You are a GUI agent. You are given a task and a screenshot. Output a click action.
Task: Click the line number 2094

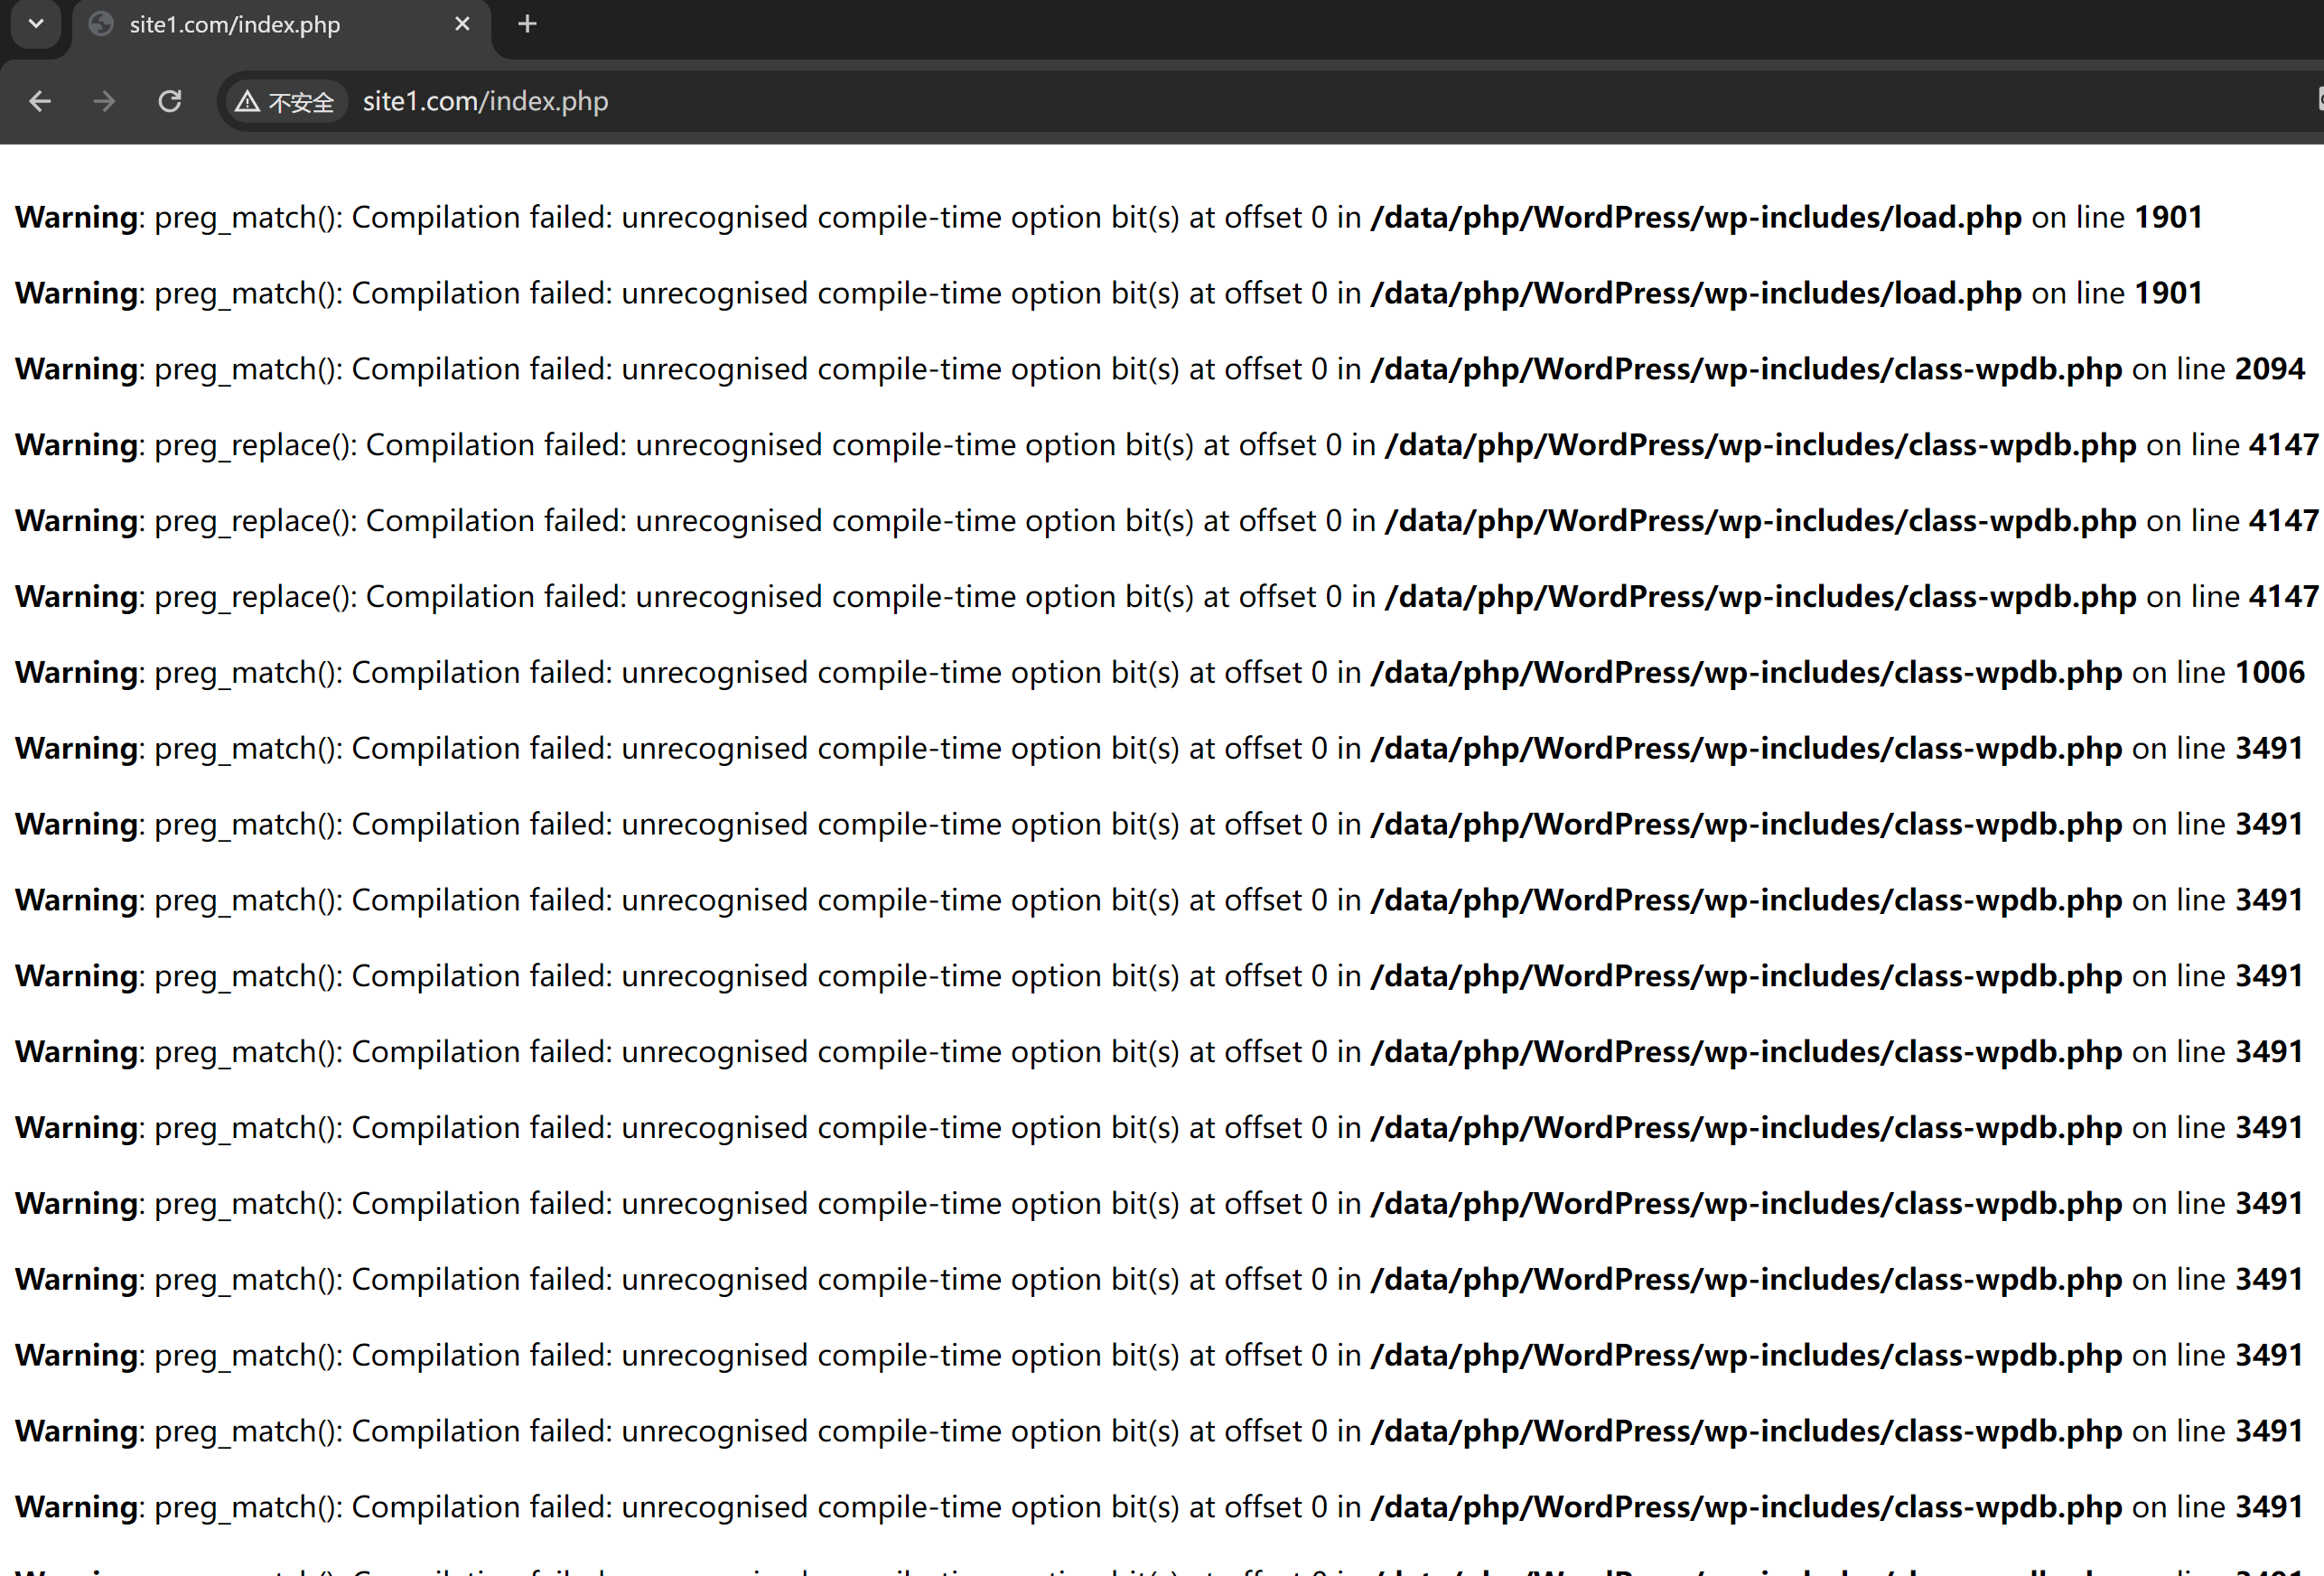pos(2269,369)
